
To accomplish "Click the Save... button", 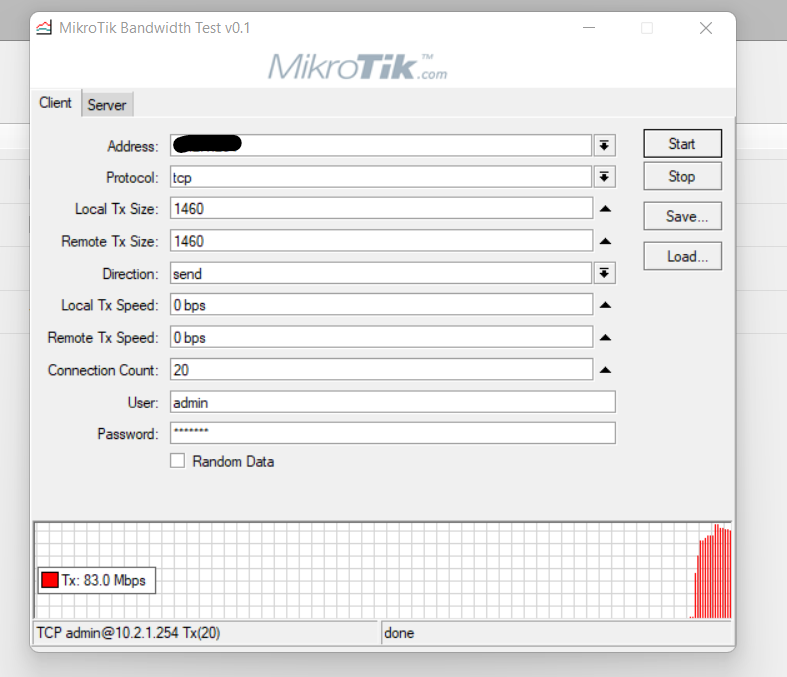I will click(683, 216).
